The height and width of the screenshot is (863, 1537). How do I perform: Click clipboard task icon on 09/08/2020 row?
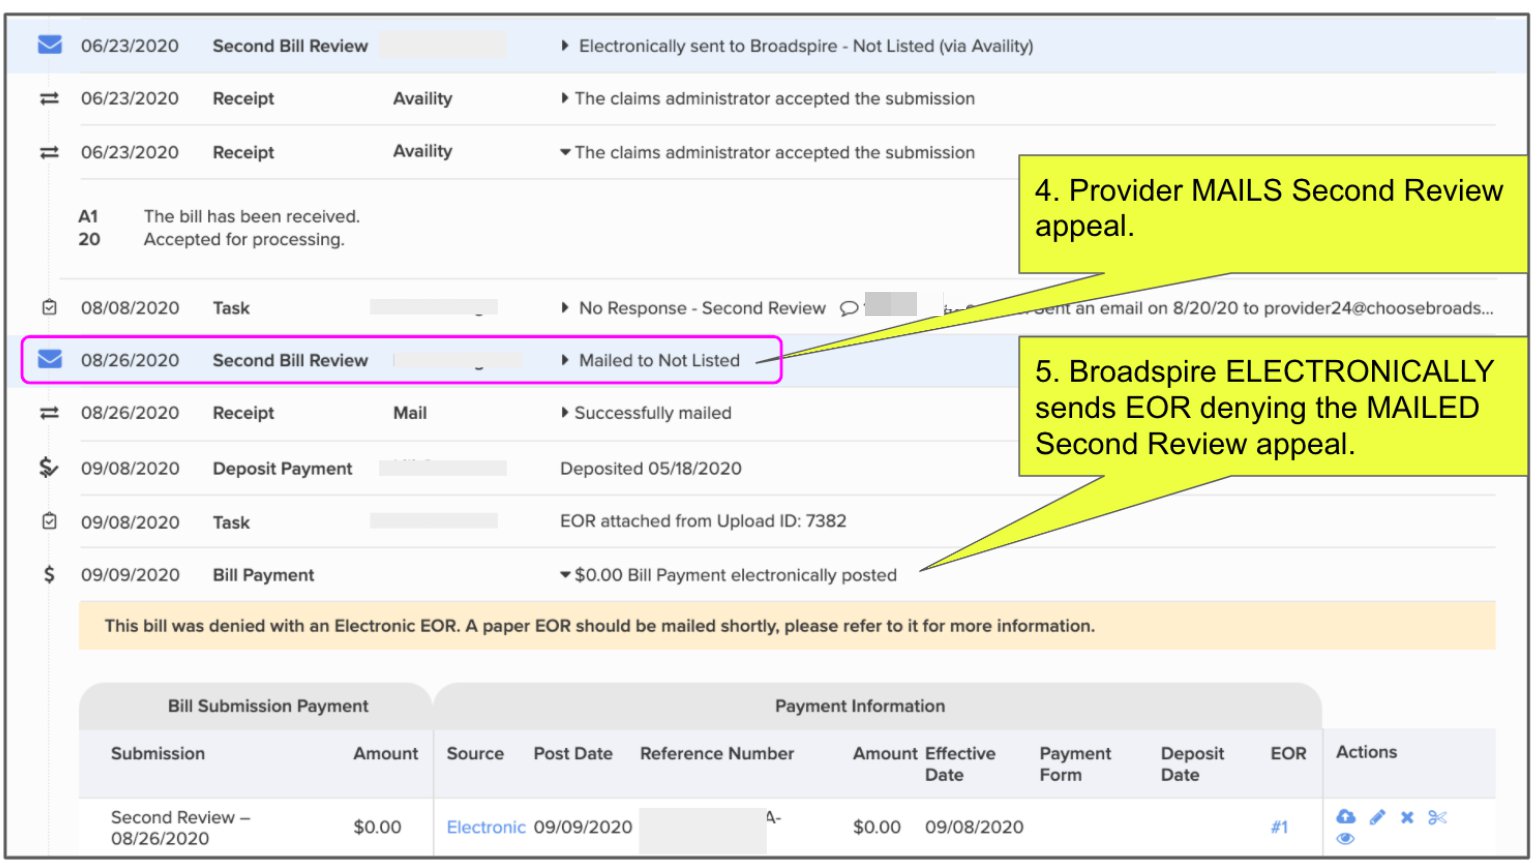click(49, 521)
